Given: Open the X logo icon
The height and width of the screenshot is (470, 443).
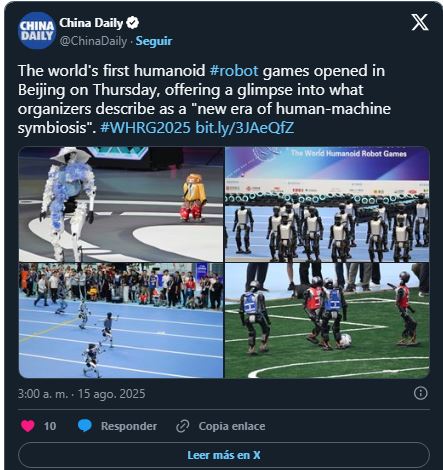Looking at the screenshot, I should tap(419, 22).
